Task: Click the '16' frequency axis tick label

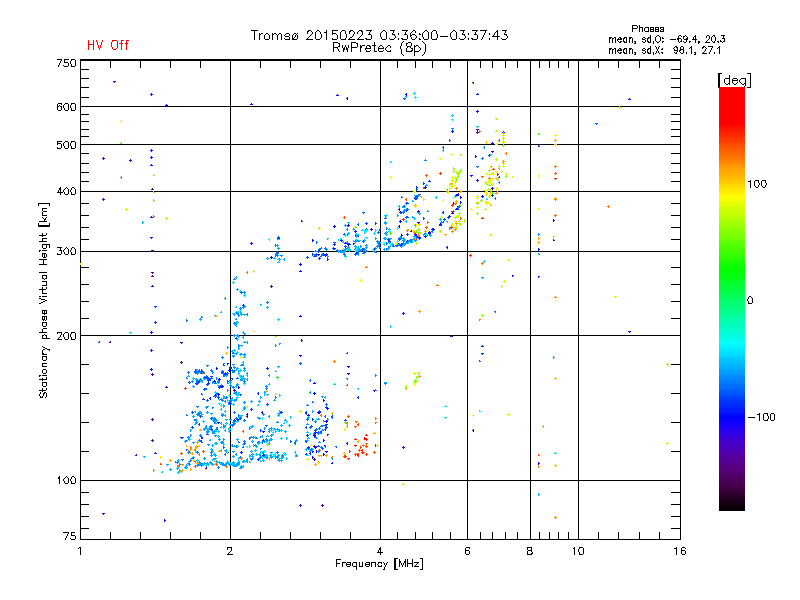Action: click(x=680, y=551)
